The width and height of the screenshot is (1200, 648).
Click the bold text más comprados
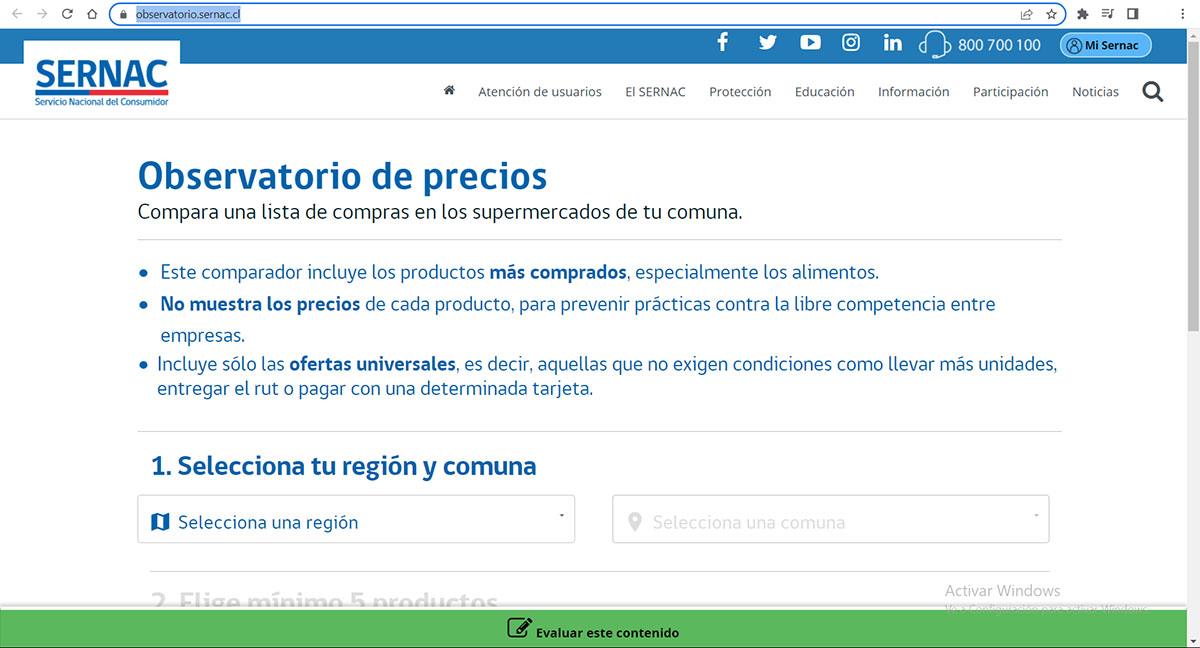point(558,272)
